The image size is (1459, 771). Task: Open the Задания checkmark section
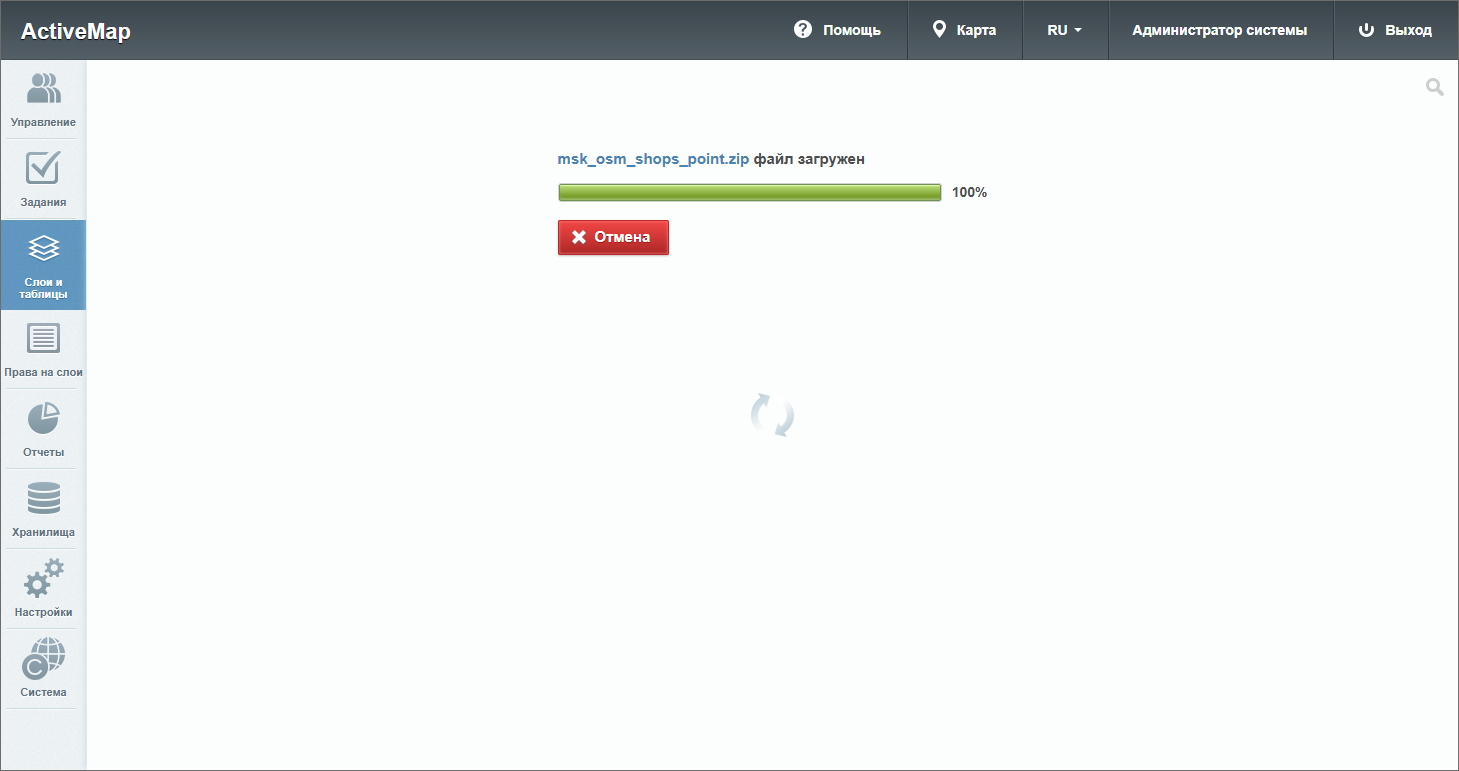point(43,180)
